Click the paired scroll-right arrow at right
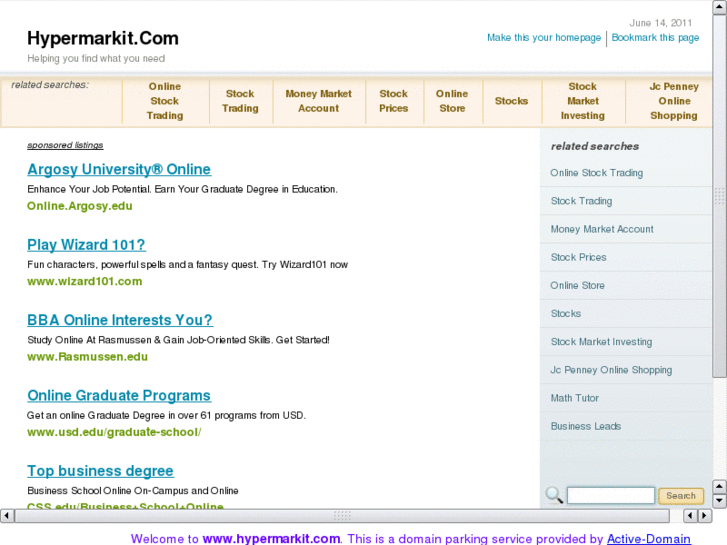Screen dimensions: 727x545 705,515
